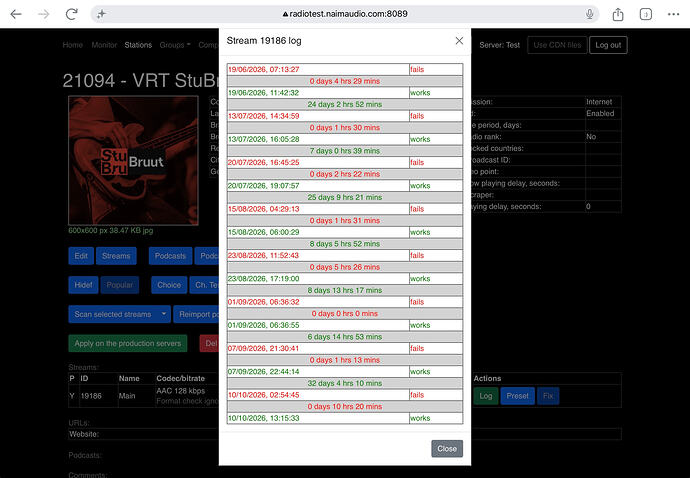The width and height of the screenshot is (690, 478).
Task: Open the tabs overview icon
Action: pyautogui.click(x=646, y=14)
